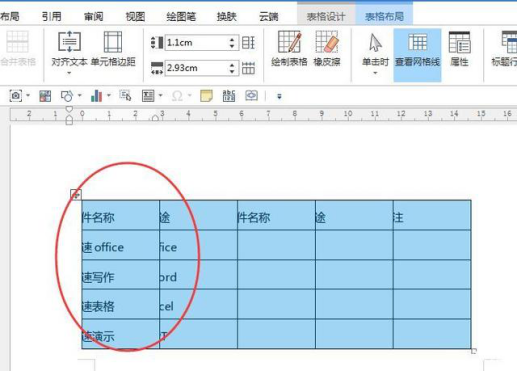Expand the Align Text (对齐文本) dropdown
517x371 pixels.
(69, 73)
